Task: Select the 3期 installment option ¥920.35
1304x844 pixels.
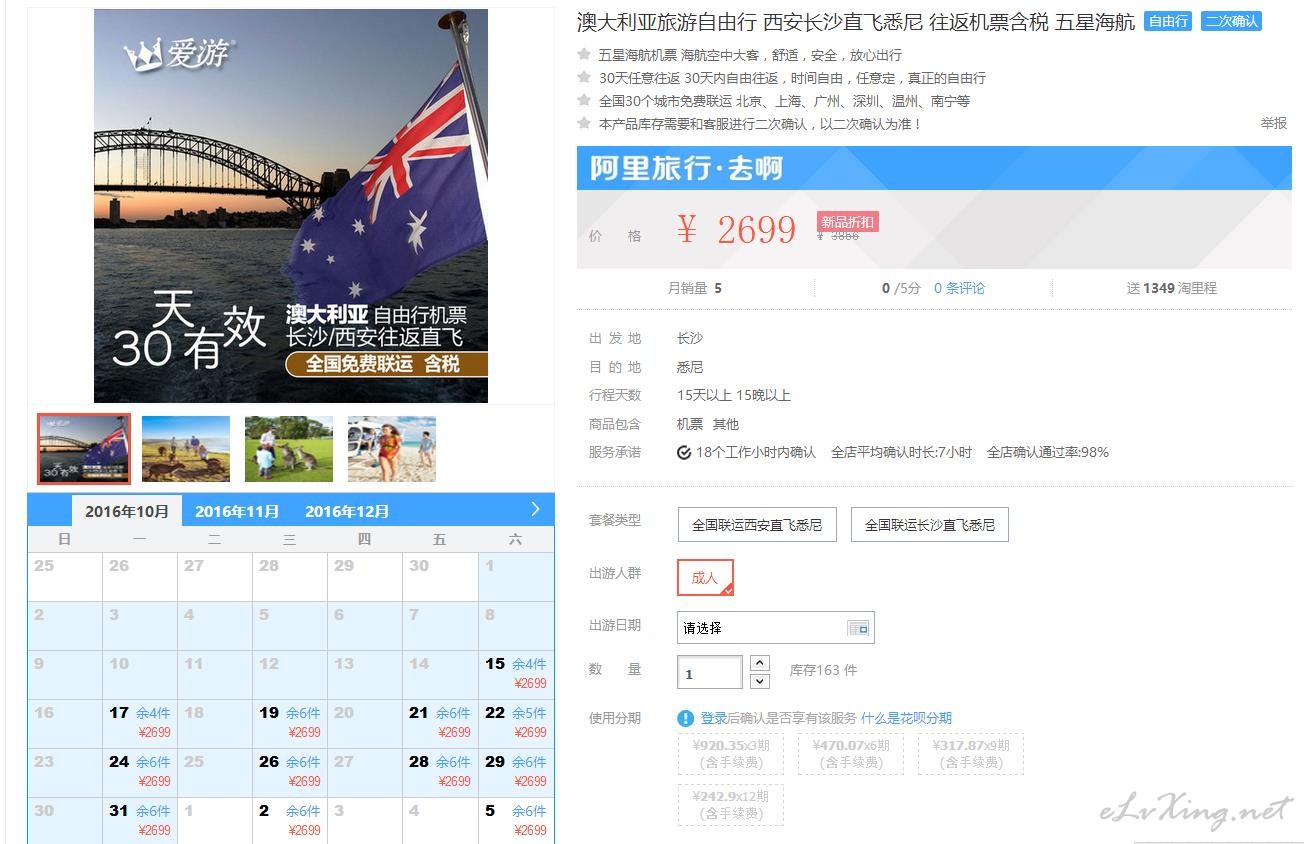Action: click(731, 754)
